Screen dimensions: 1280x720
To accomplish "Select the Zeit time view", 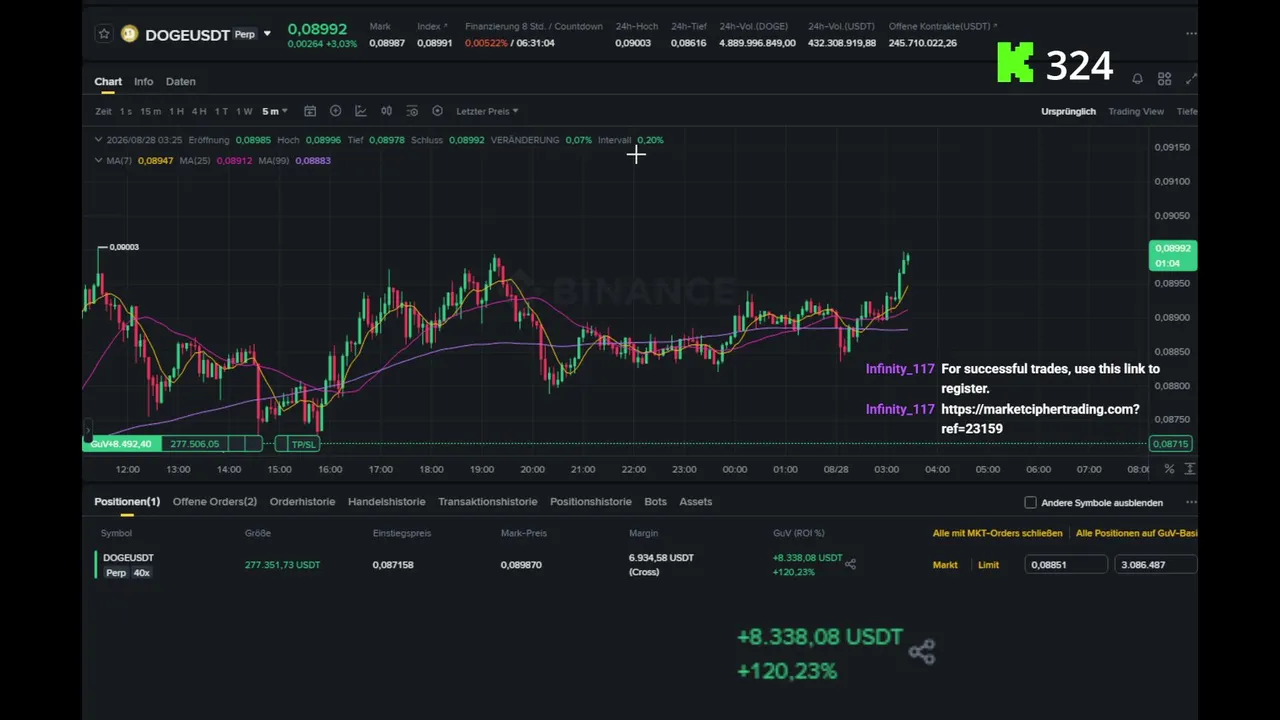I will [x=104, y=111].
